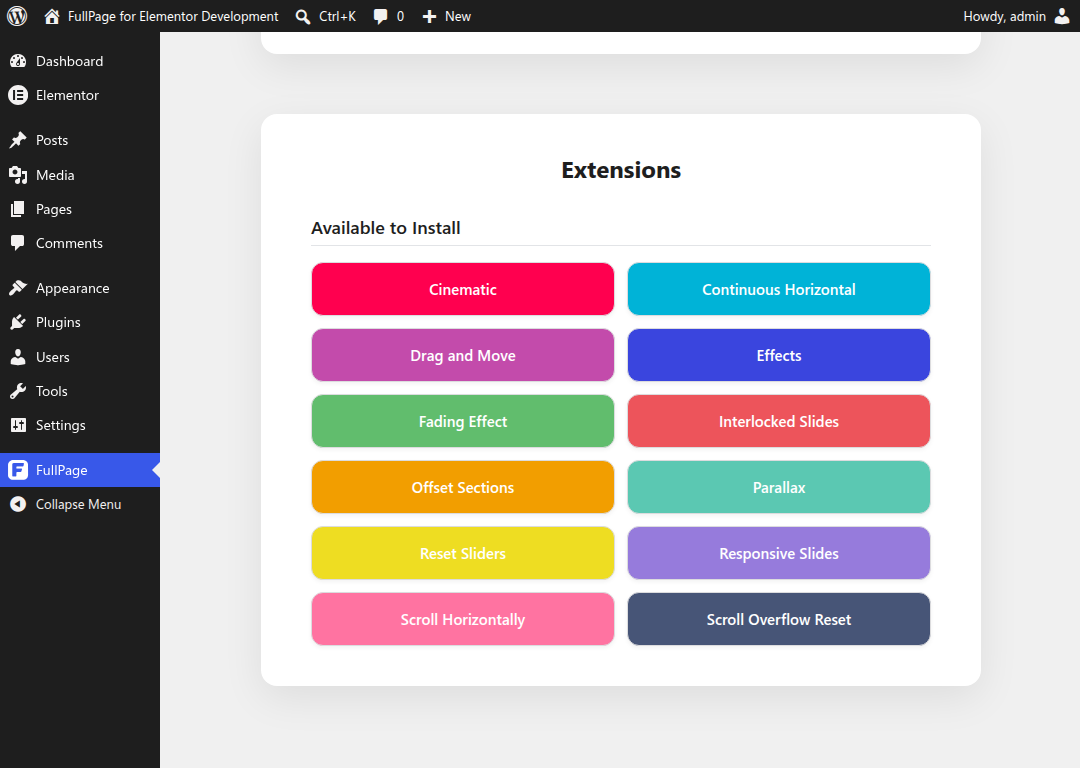This screenshot has height=768, width=1080.
Task: Click the admin user avatar icon
Action: [x=1062, y=16]
